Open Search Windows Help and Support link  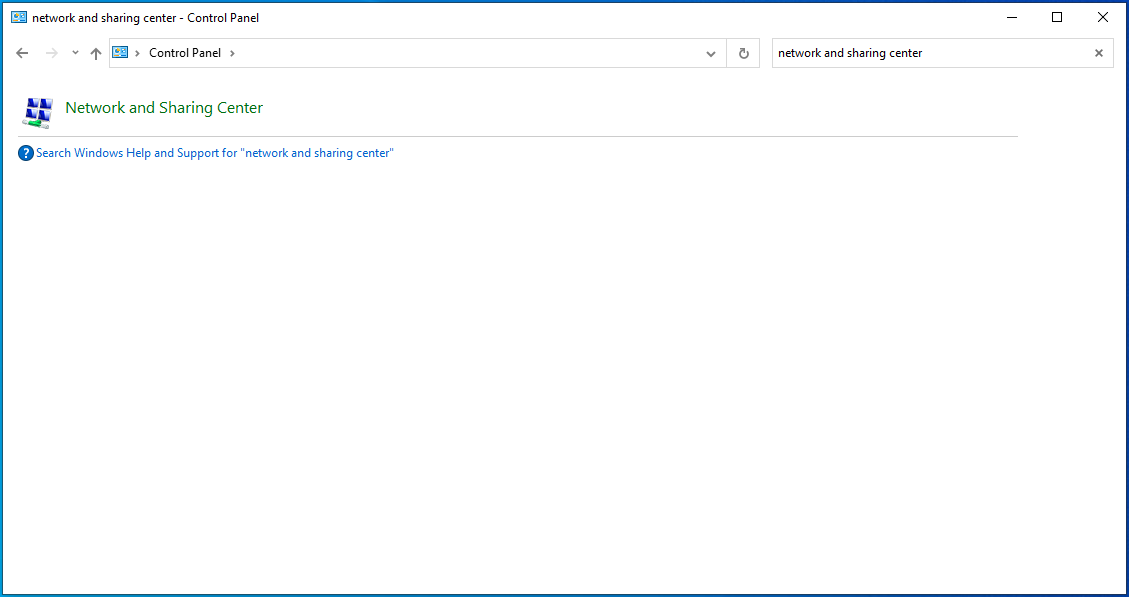point(212,152)
